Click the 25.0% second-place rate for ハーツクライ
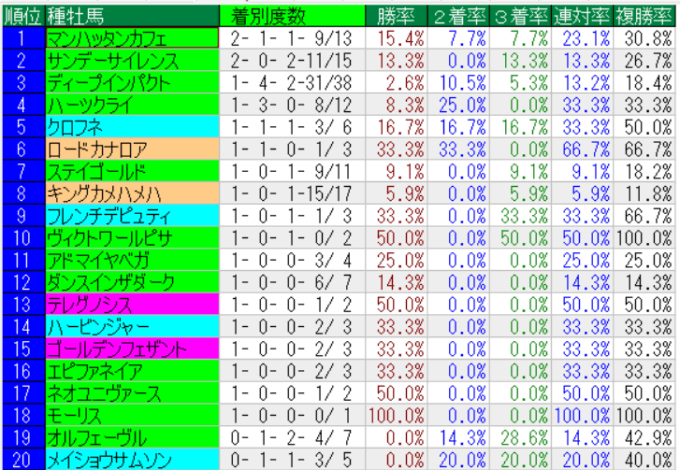 (458, 105)
